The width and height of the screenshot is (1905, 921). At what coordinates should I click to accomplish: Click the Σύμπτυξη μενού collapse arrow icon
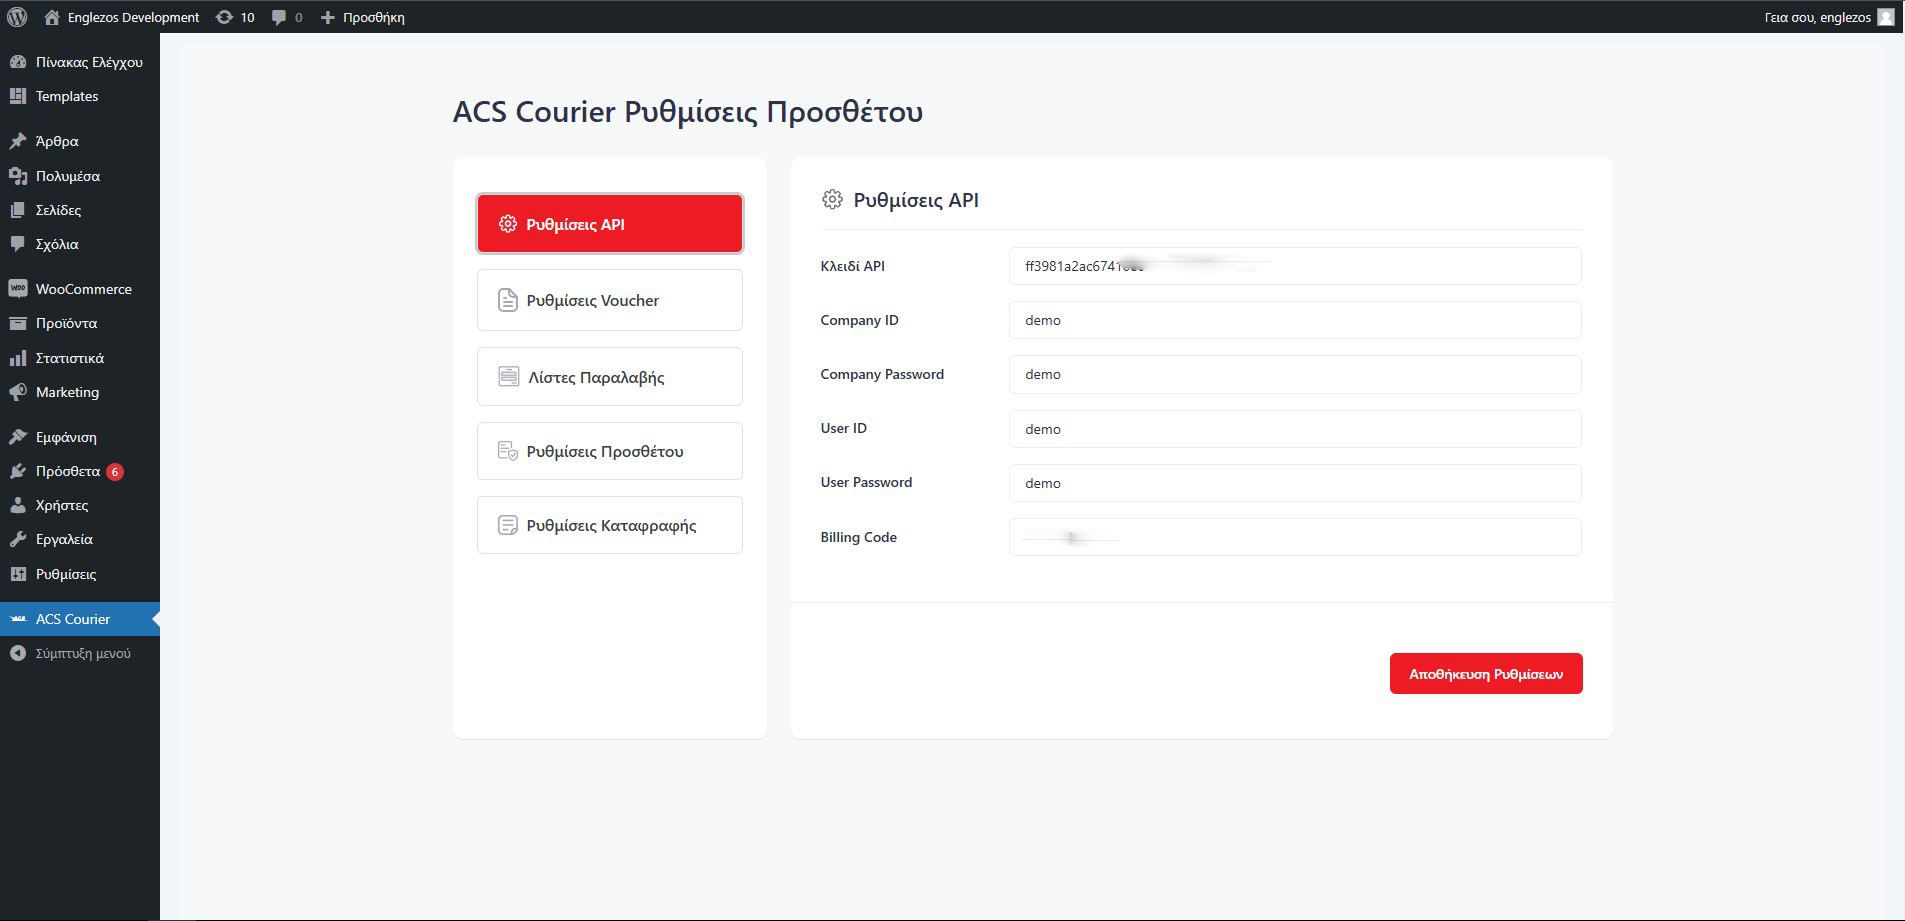17,653
